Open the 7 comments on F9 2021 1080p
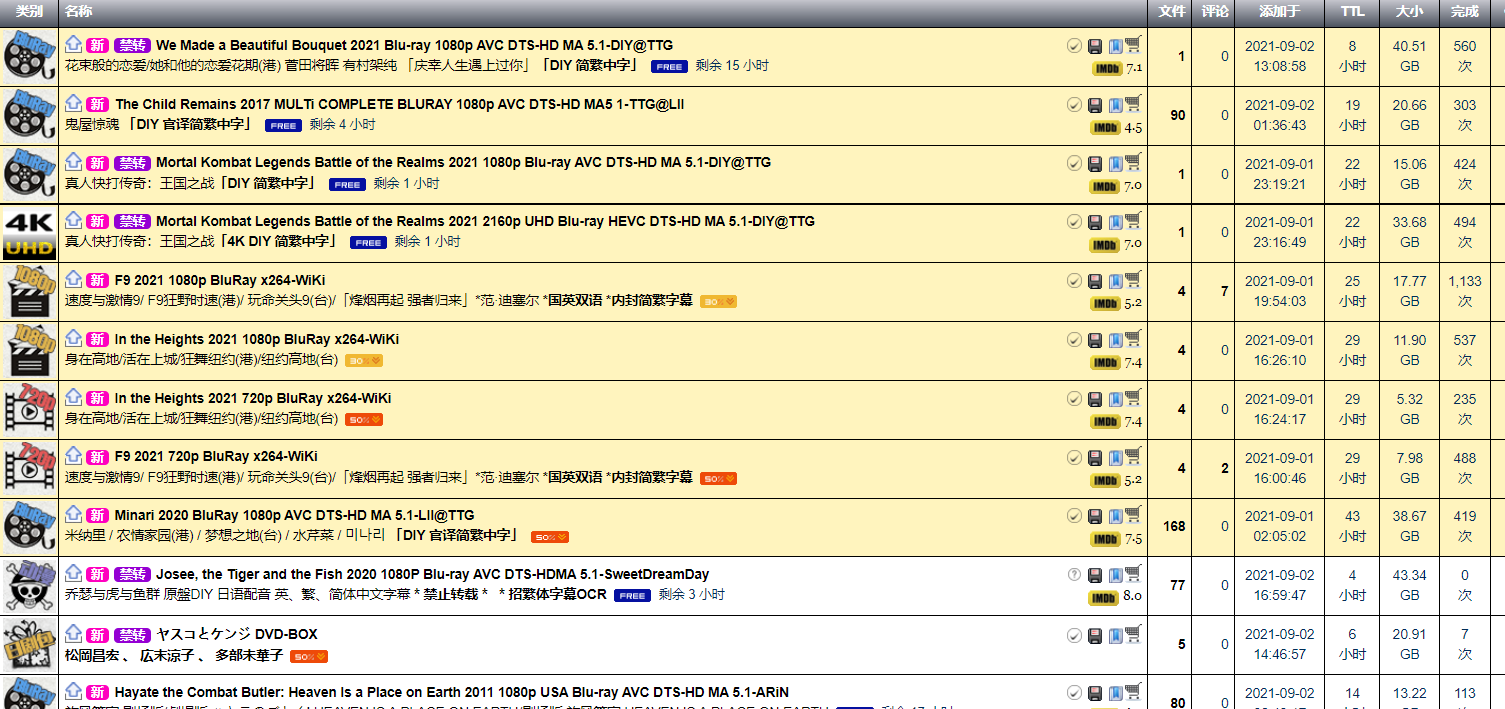The height and width of the screenshot is (709, 1505). (x=1224, y=291)
